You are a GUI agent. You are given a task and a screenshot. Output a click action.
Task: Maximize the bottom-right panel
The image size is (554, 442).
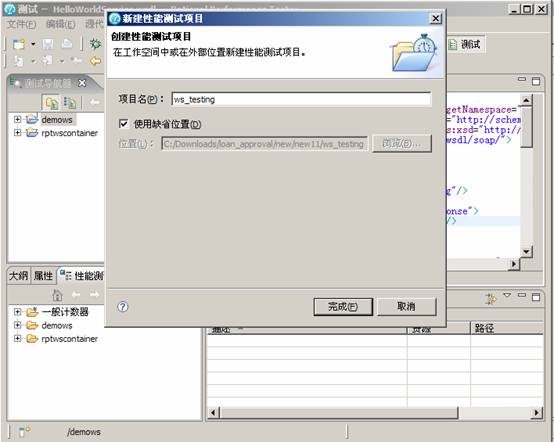click(536, 297)
